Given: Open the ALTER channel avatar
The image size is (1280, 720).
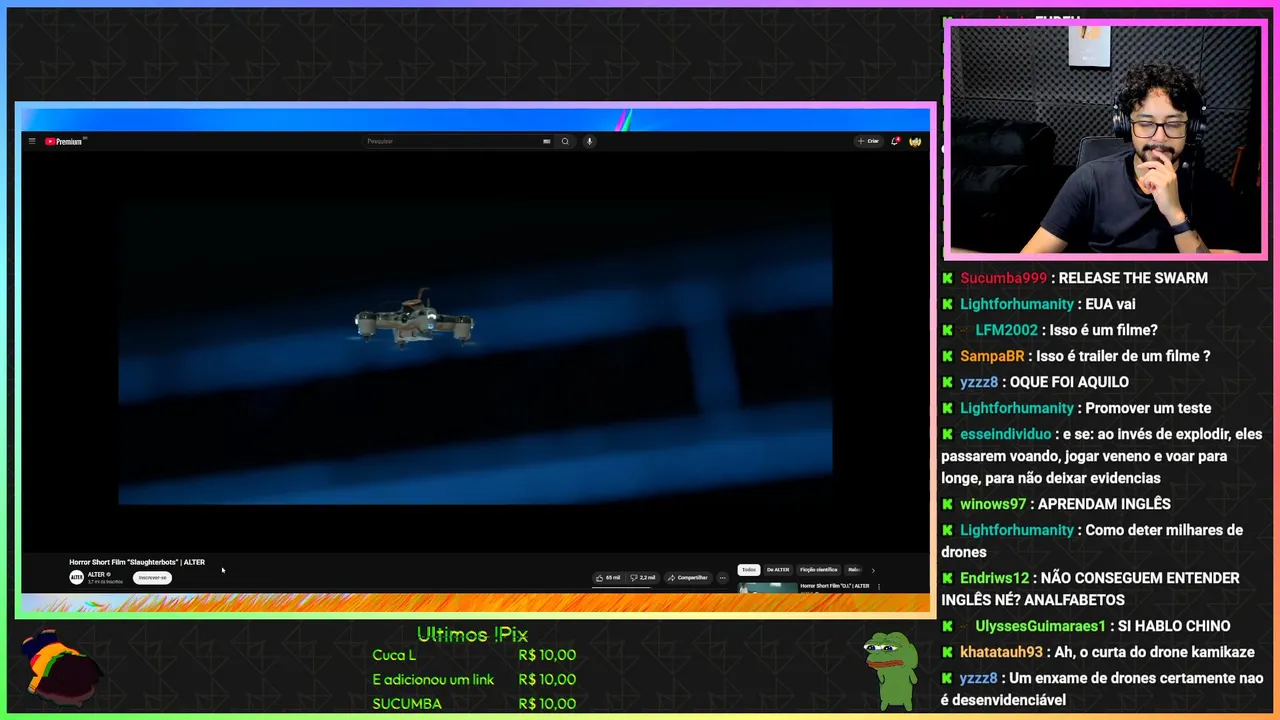Looking at the screenshot, I should (76, 577).
